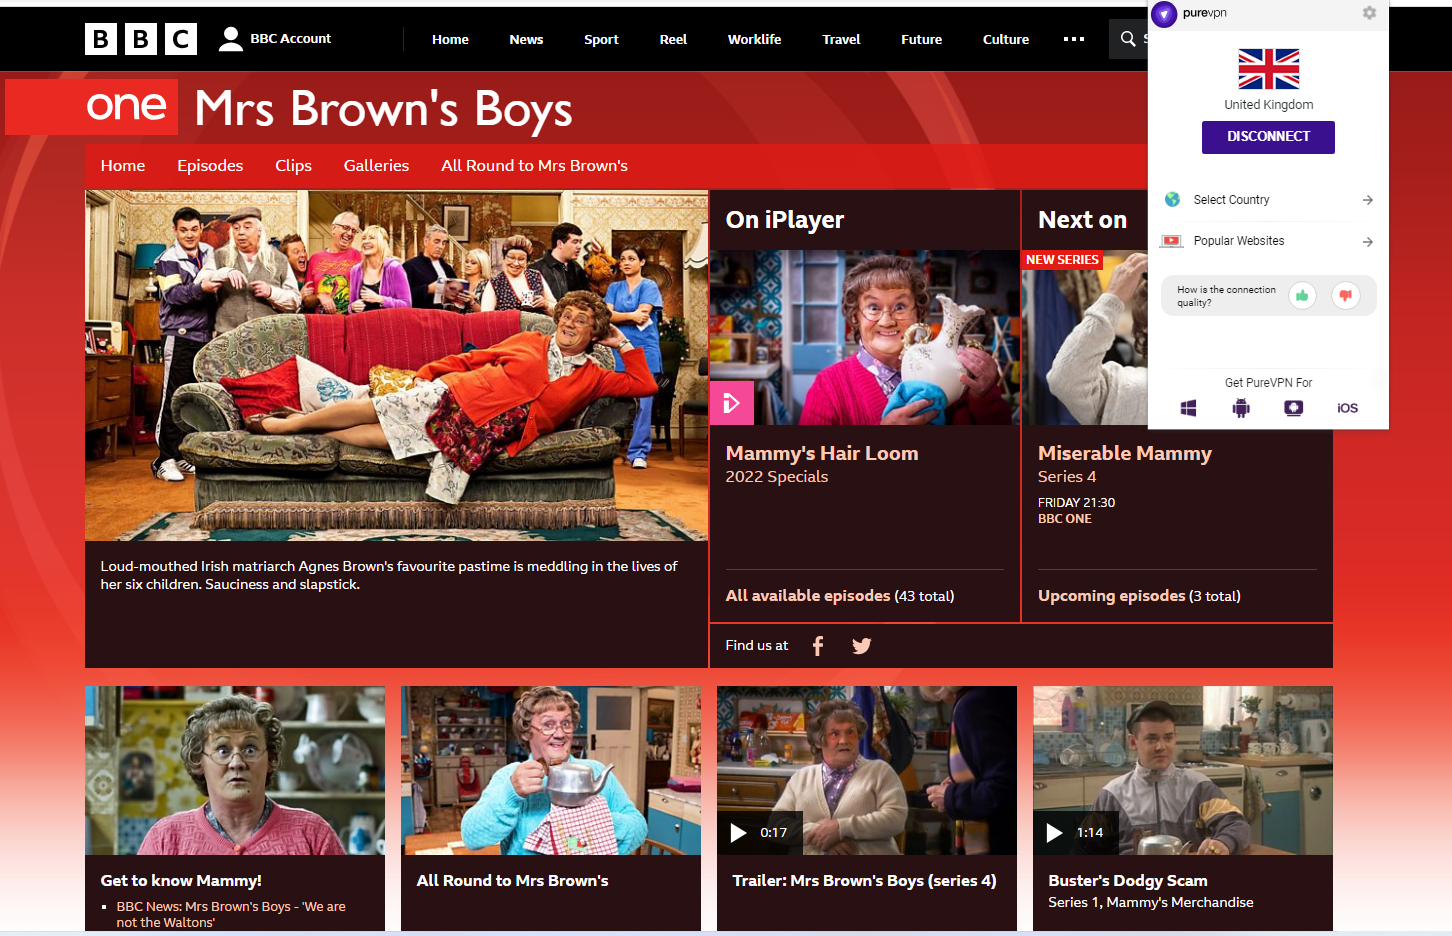Open the show's Twitter page

pyautogui.click(x=861, y=646)
